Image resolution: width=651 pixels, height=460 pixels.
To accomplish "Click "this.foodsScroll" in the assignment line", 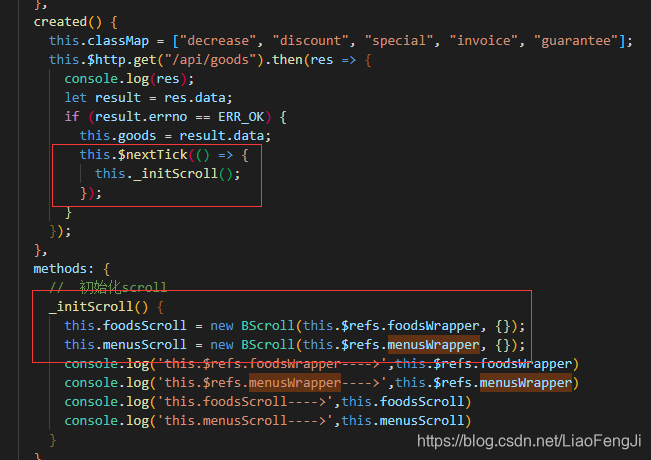I will [x=125, y=325].
